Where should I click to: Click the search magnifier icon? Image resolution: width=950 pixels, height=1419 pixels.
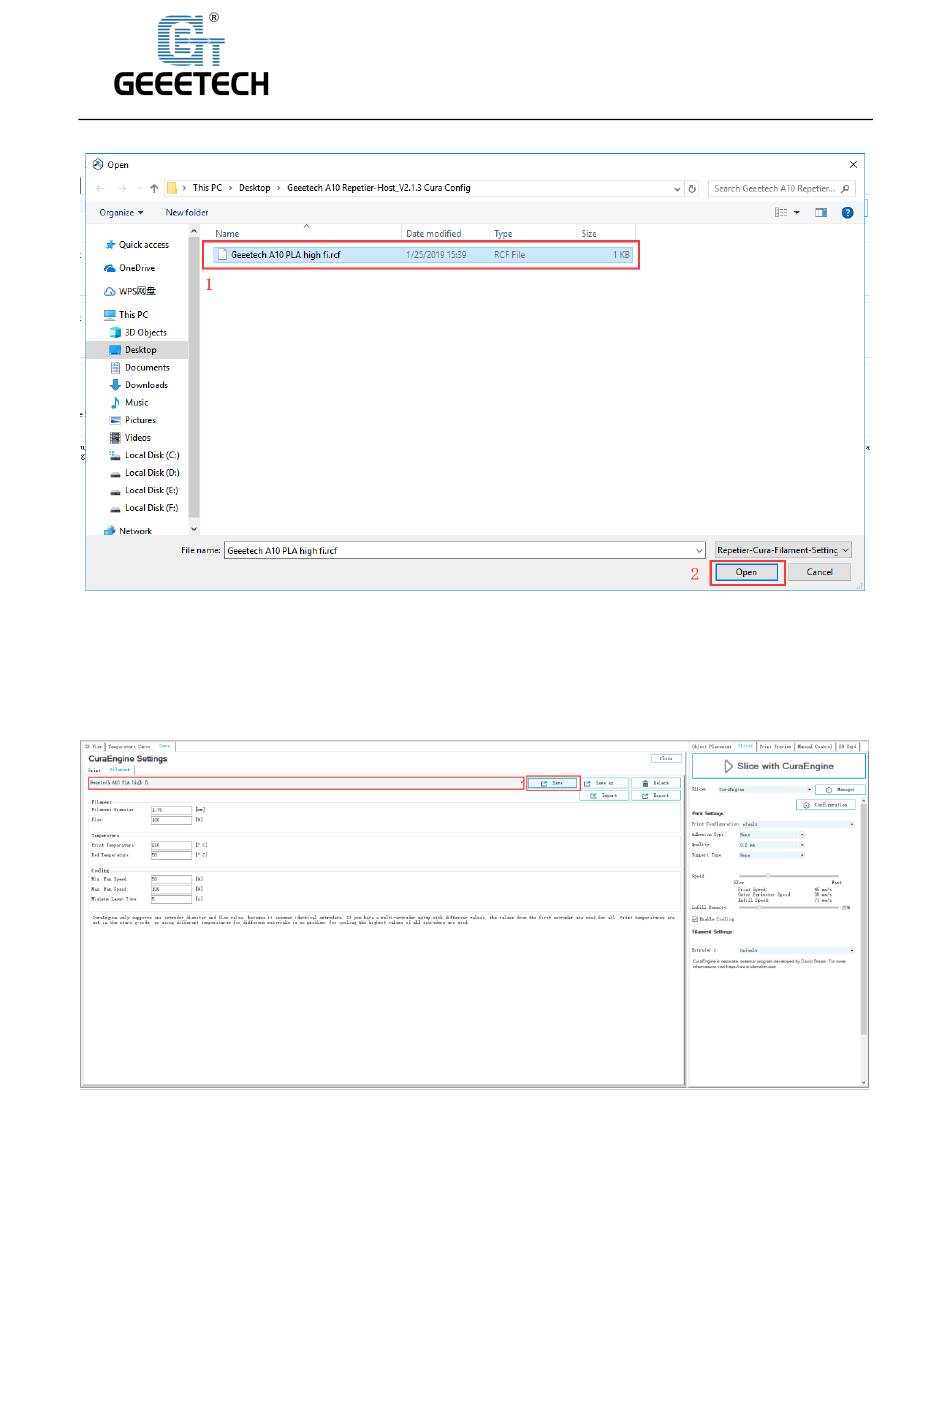[x=846, y=188]
